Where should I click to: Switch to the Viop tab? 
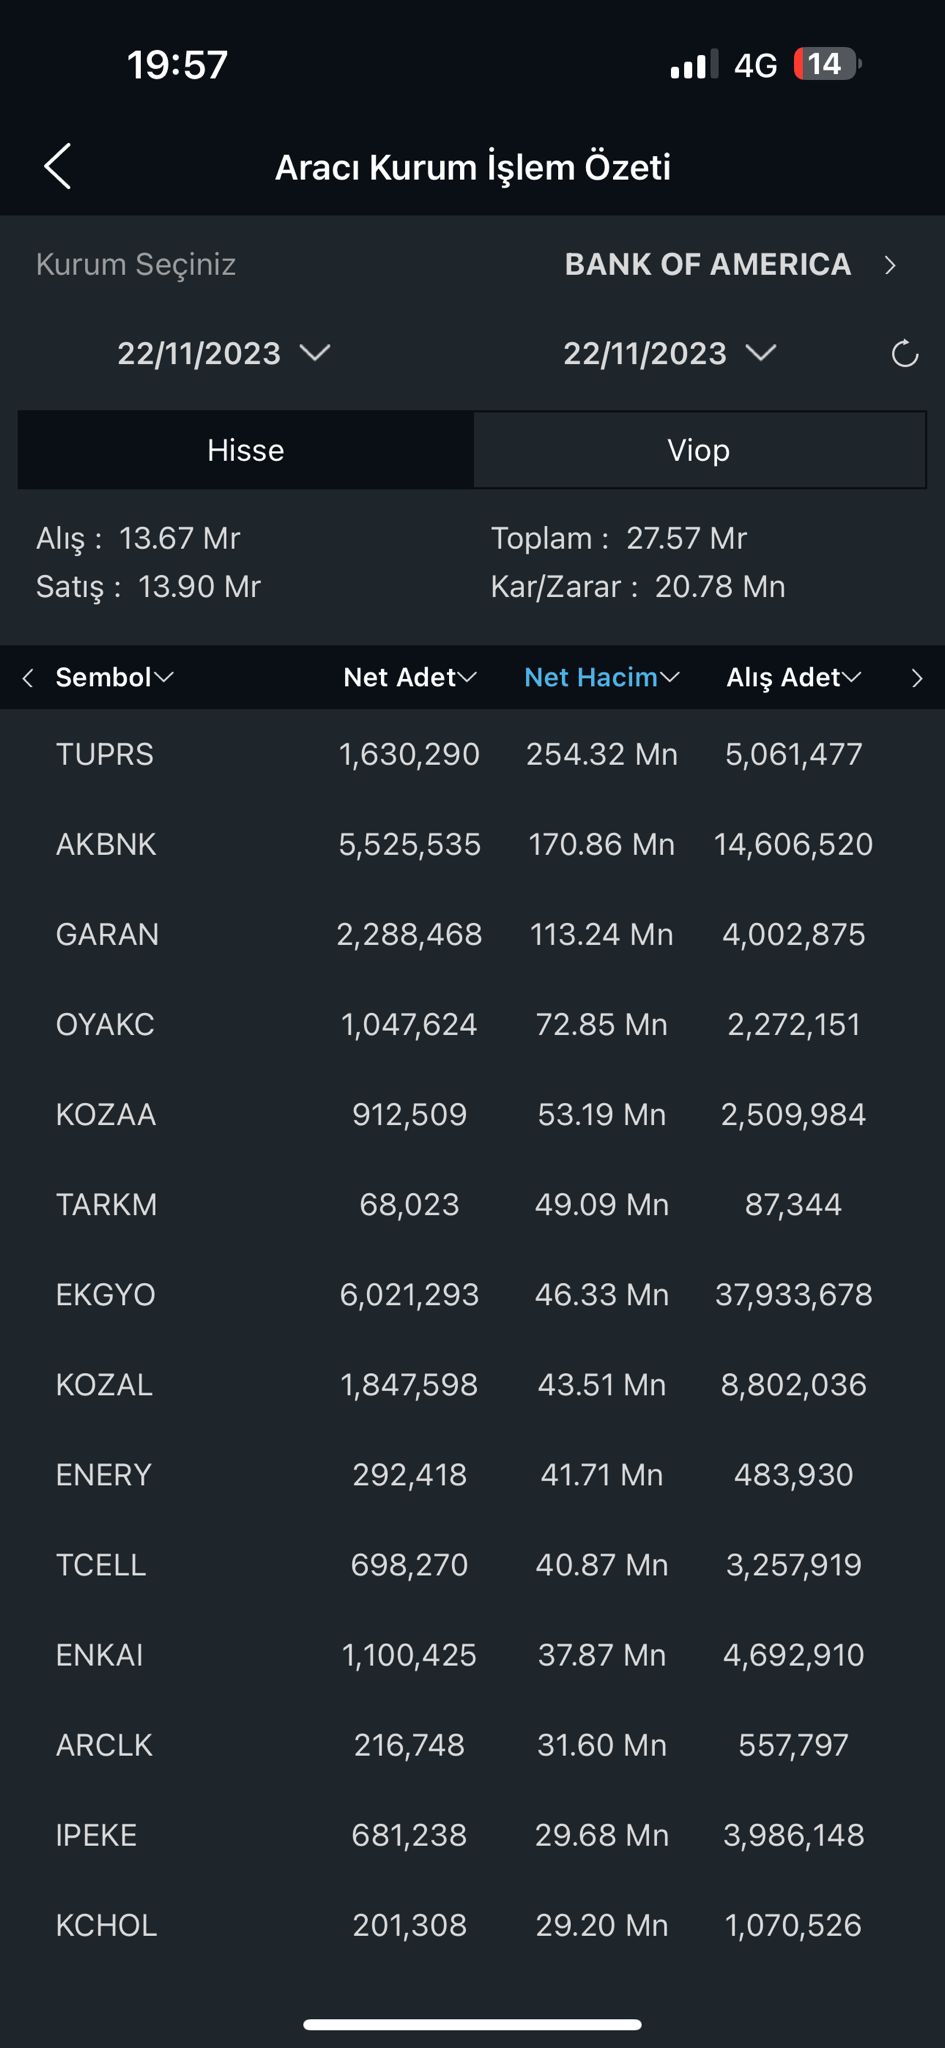point(699,450)
